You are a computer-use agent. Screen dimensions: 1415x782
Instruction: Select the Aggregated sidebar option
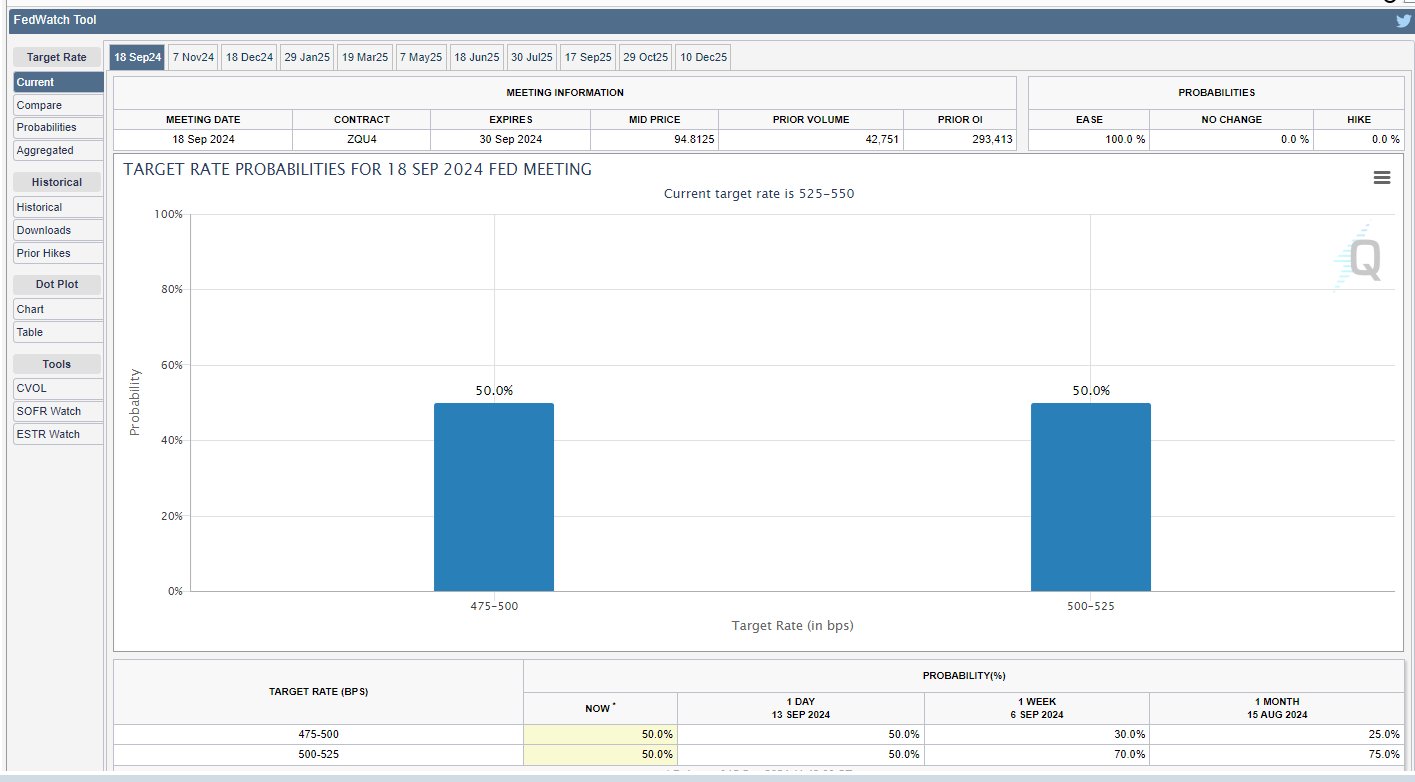[58, 151]
